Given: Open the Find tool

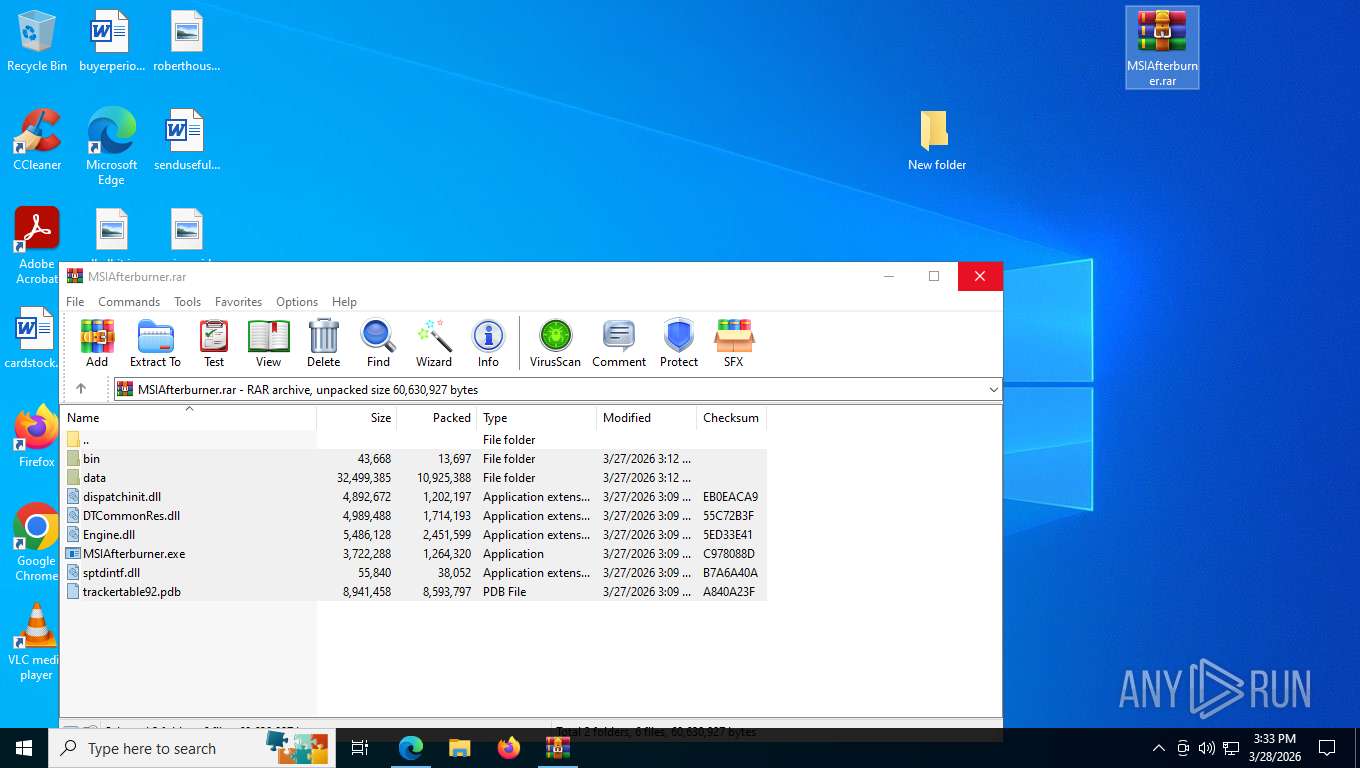Looking at the screenshot, I should point(378,343).
